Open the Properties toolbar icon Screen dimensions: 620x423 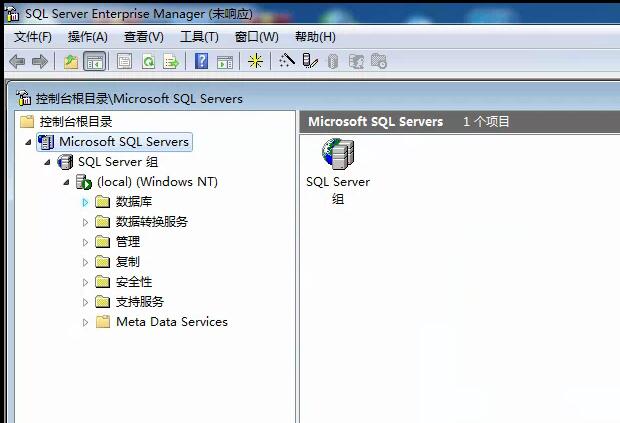pyautogui.click(x=124, y=62)
